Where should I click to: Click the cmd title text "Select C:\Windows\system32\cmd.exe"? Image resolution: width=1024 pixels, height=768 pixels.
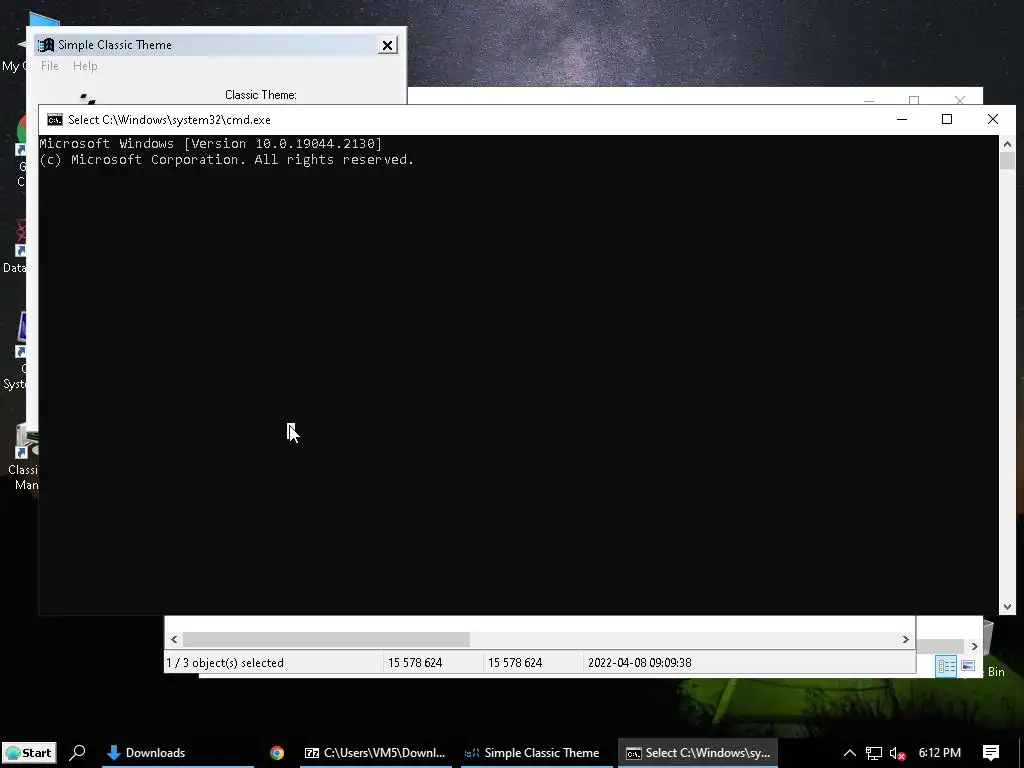click(x=169, y=120)
